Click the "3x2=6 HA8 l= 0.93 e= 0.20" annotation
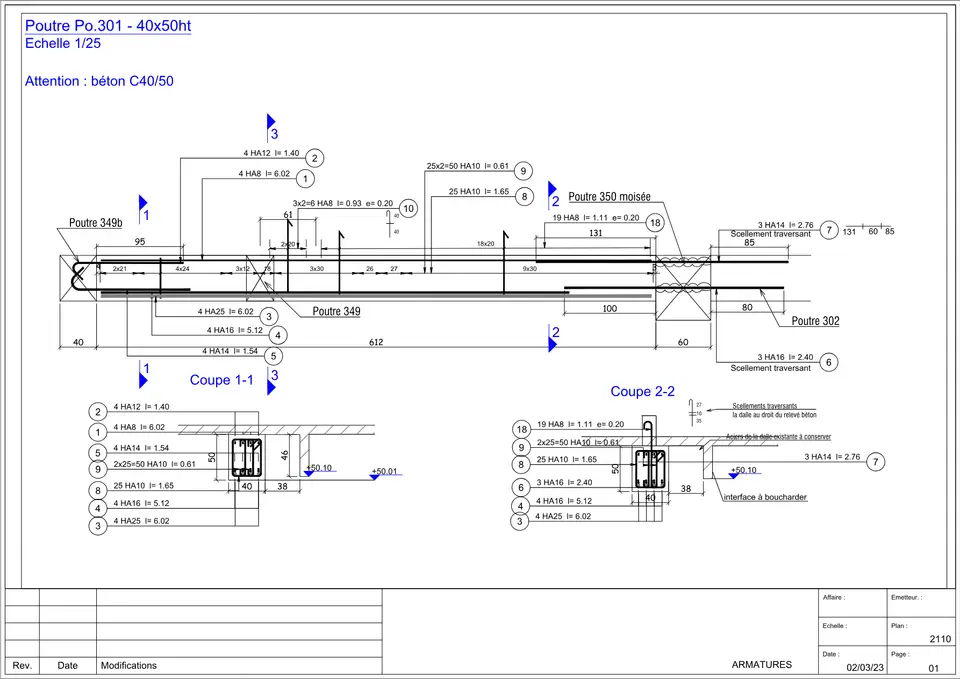This screenshot has width=960, height=679. [x=343, y=203]
